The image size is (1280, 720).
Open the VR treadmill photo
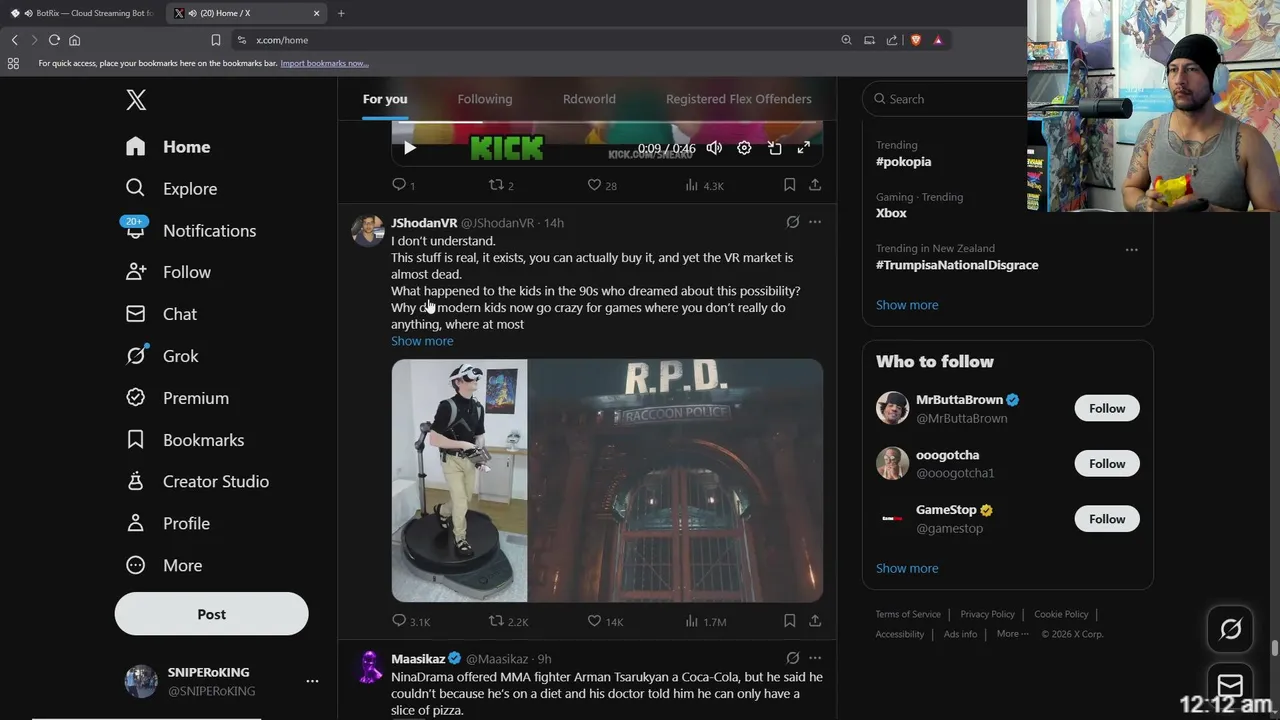pos(459,481)
